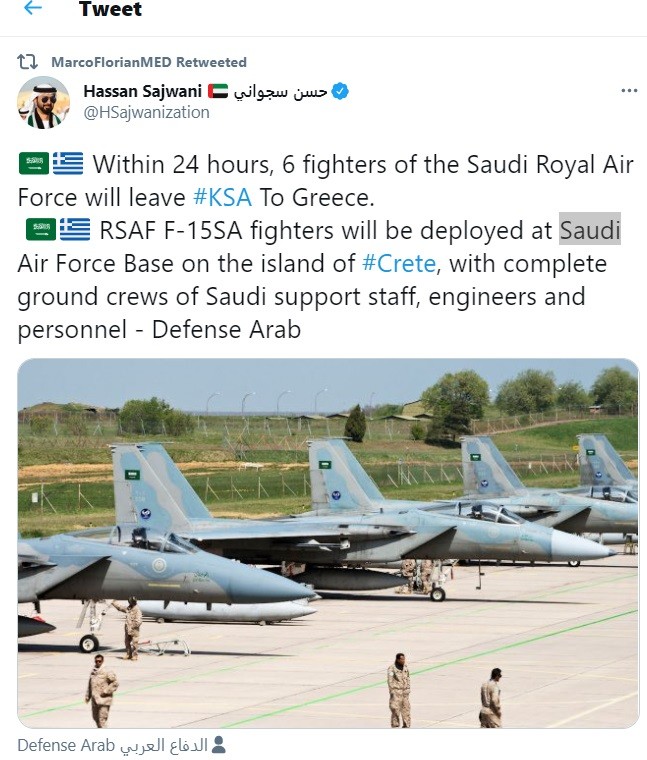Click the Greek flag emoji before "RSAF"
Screen dimensions: 647x760
(74, 230)
